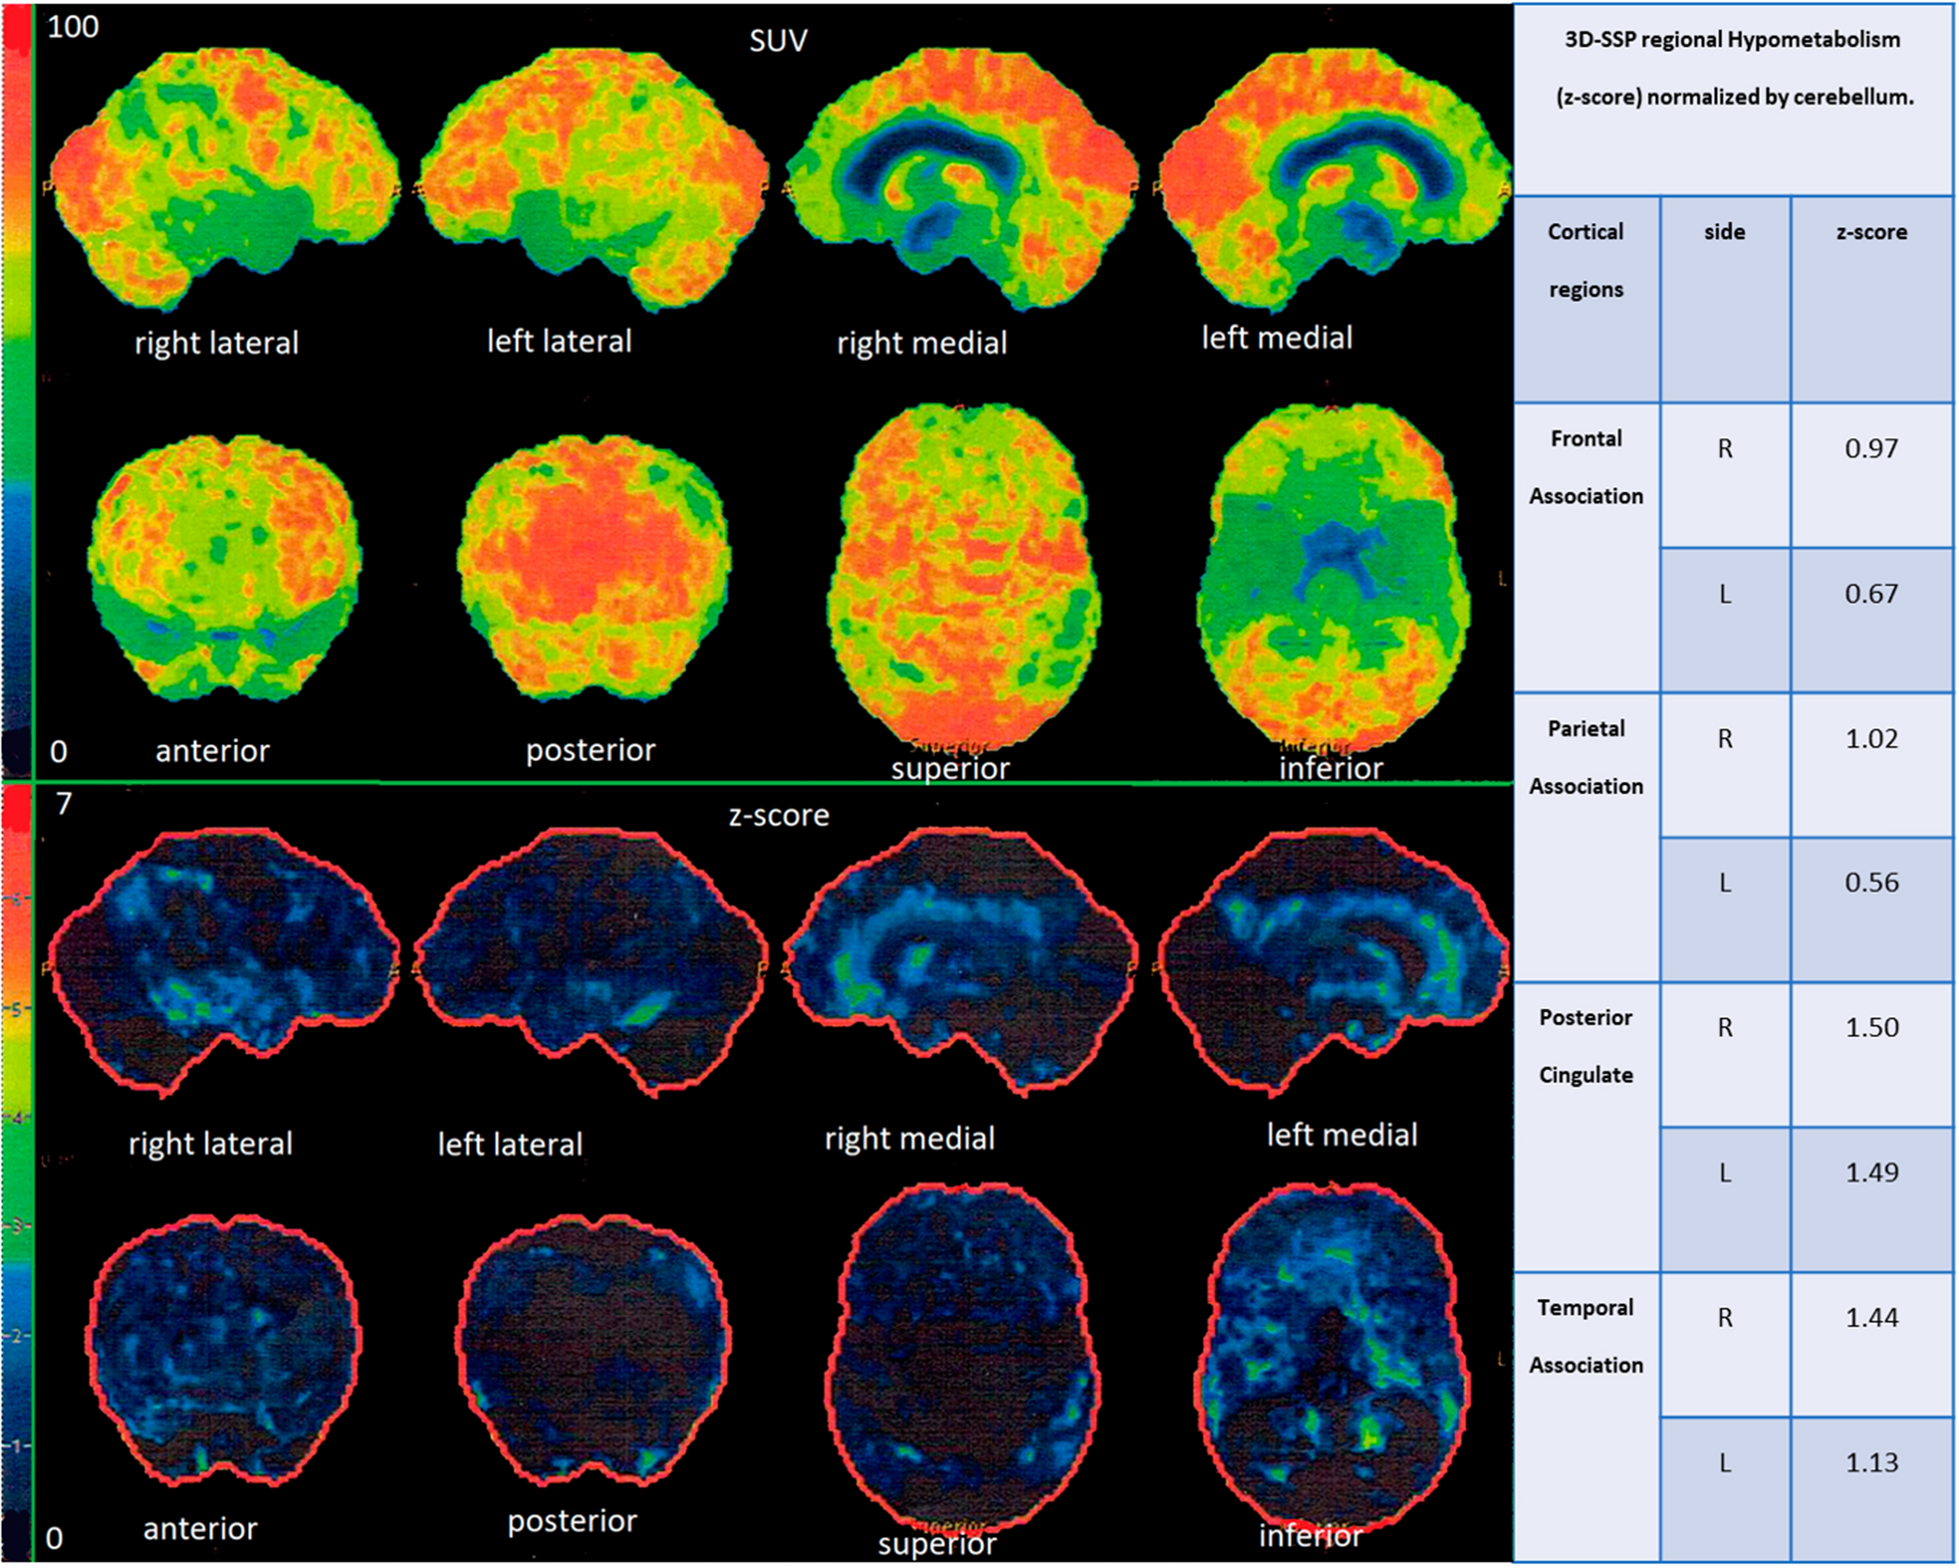Select the SUV superior brain view

pyautogui.click(x=964, y=577)
